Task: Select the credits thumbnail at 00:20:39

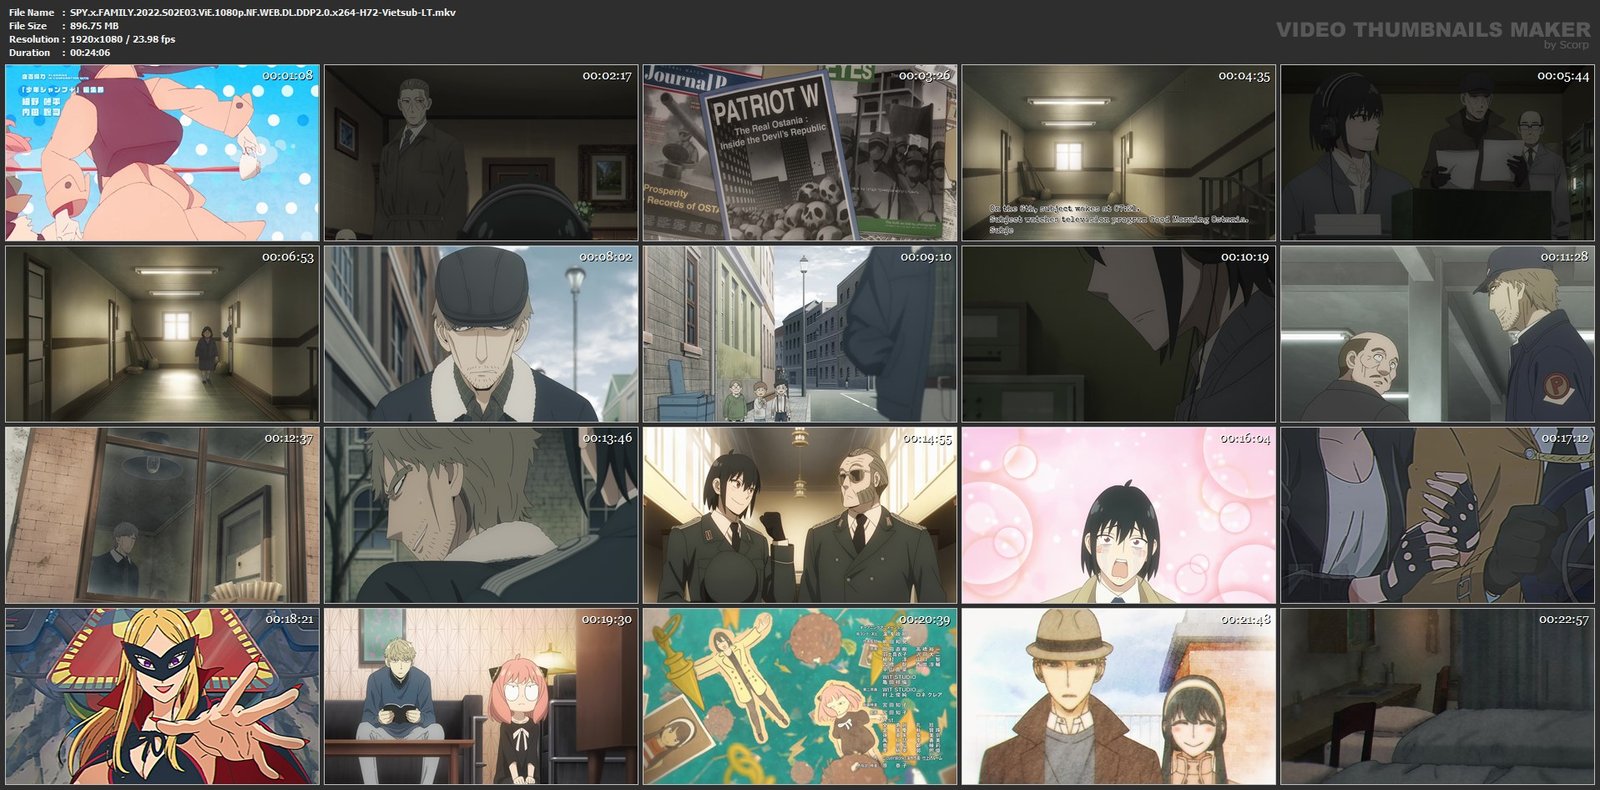Action: [x=800, y=697]
